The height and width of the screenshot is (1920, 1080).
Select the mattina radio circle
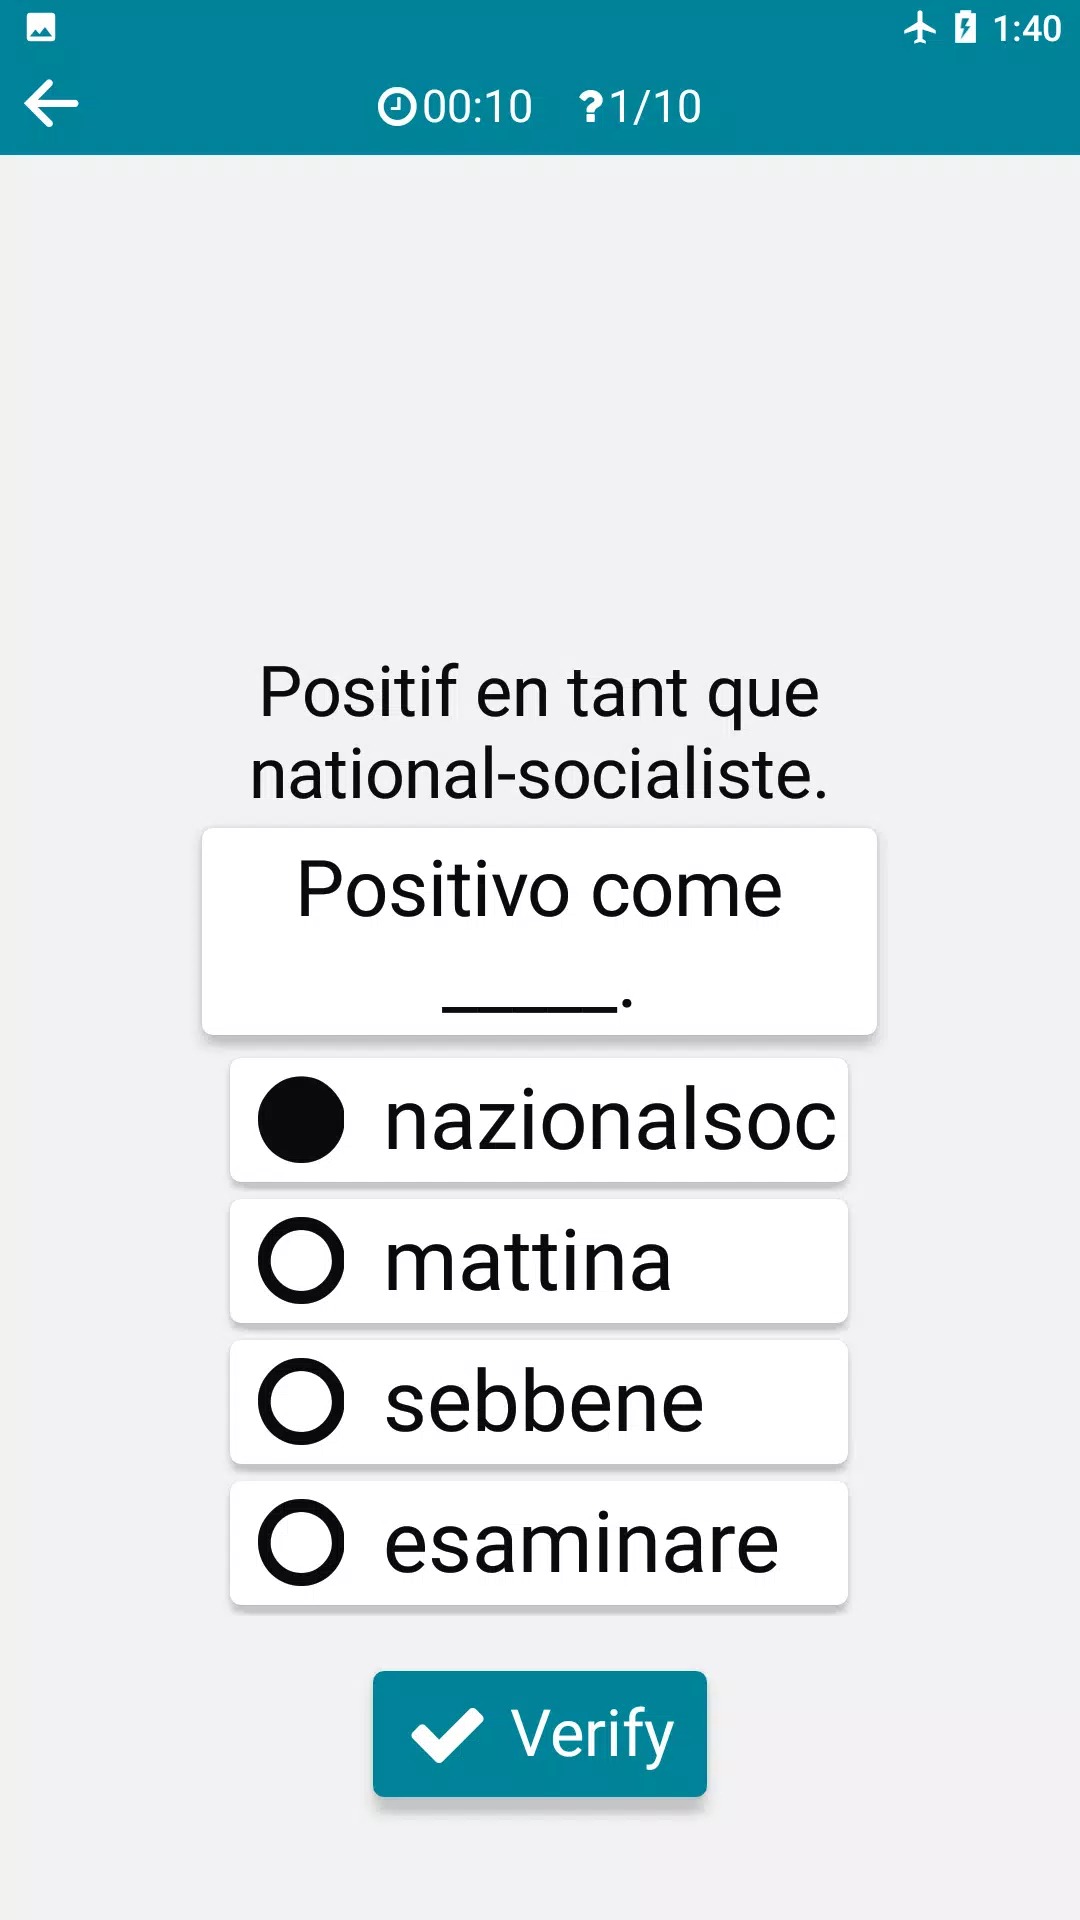[301, 1261]
